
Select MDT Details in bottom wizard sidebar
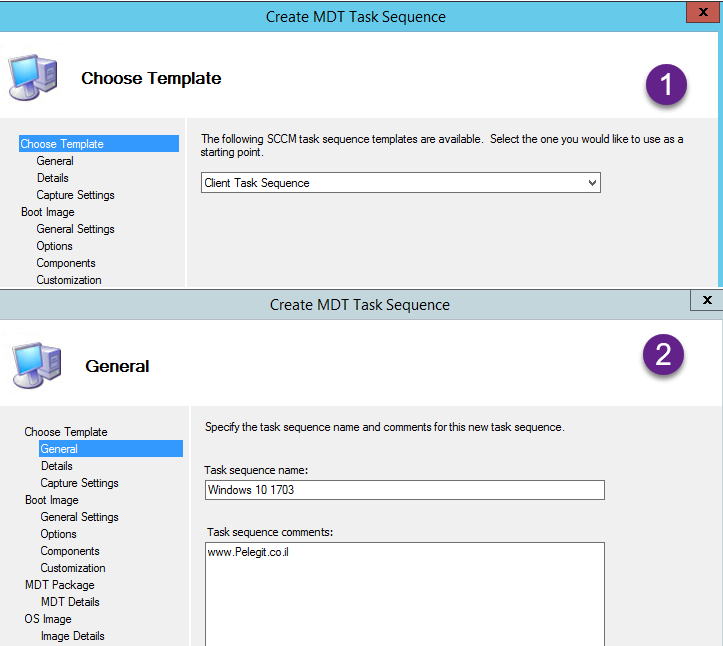point(70,602)
